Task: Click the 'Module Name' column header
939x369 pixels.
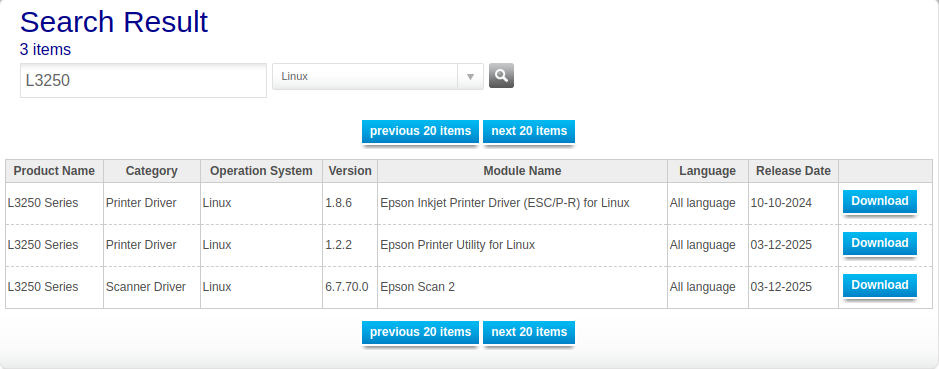Action: pos(522,171)
